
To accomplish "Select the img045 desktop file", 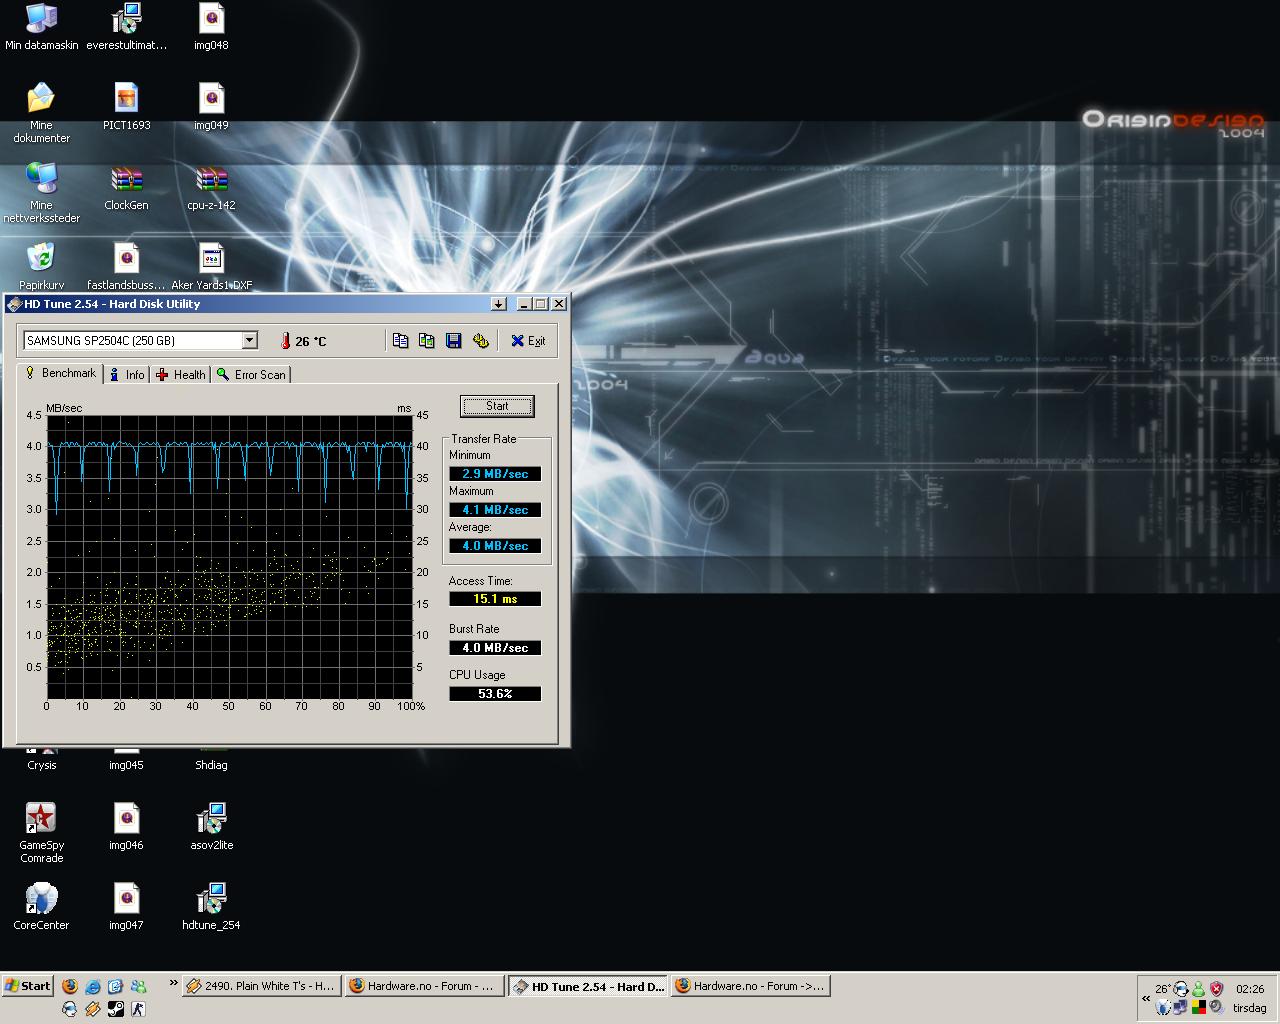I will [x=126, y=759].
